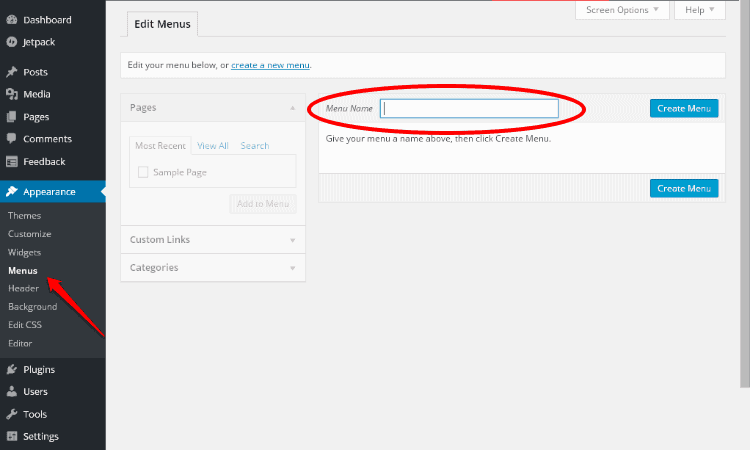
Task: Click the Add to Menu button
Action: 263,204
